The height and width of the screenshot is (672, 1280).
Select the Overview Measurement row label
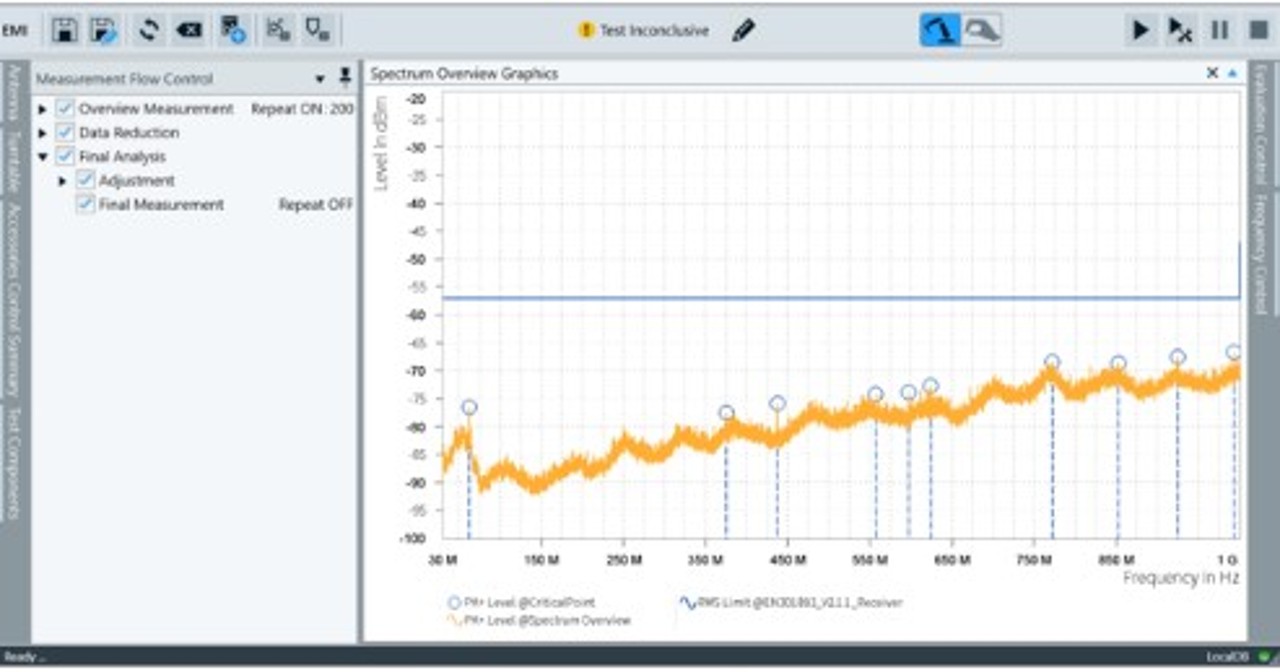point(156,108)
